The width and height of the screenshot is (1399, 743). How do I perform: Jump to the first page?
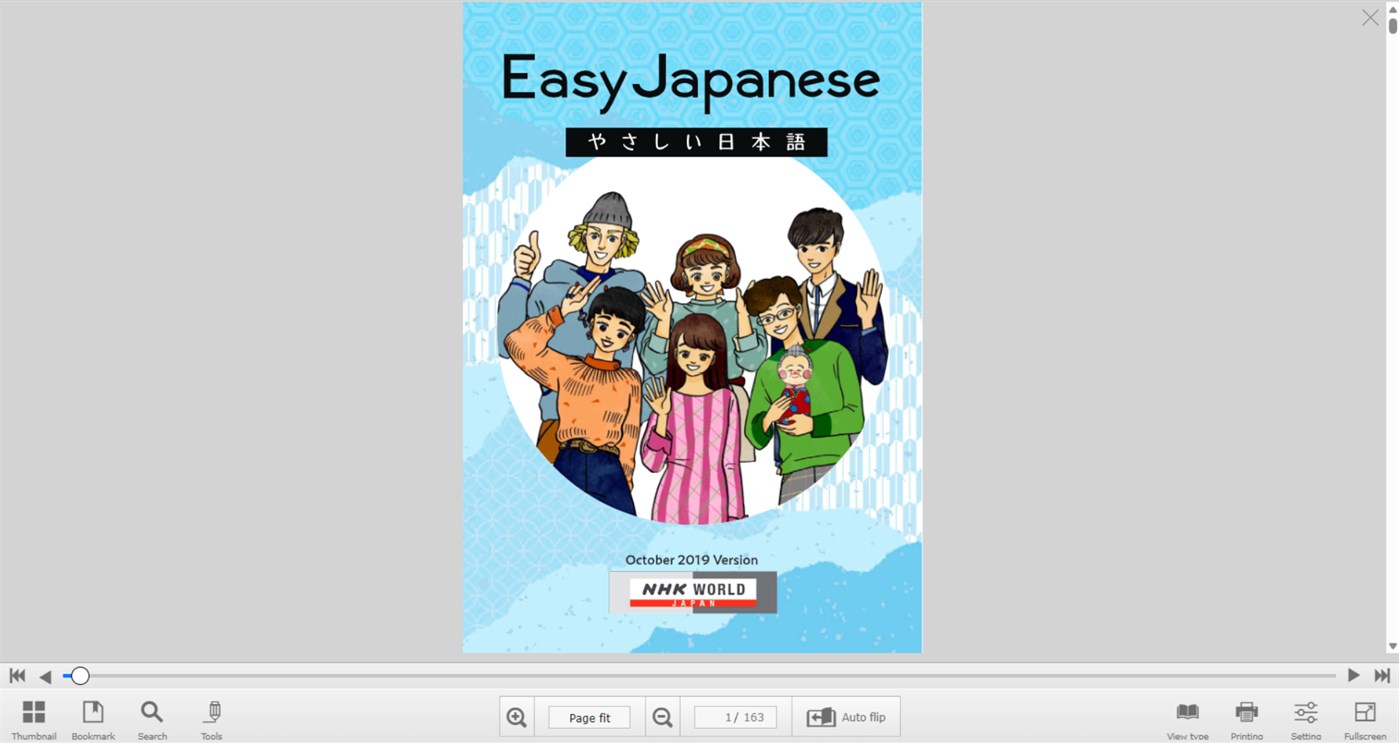point(17,676)
